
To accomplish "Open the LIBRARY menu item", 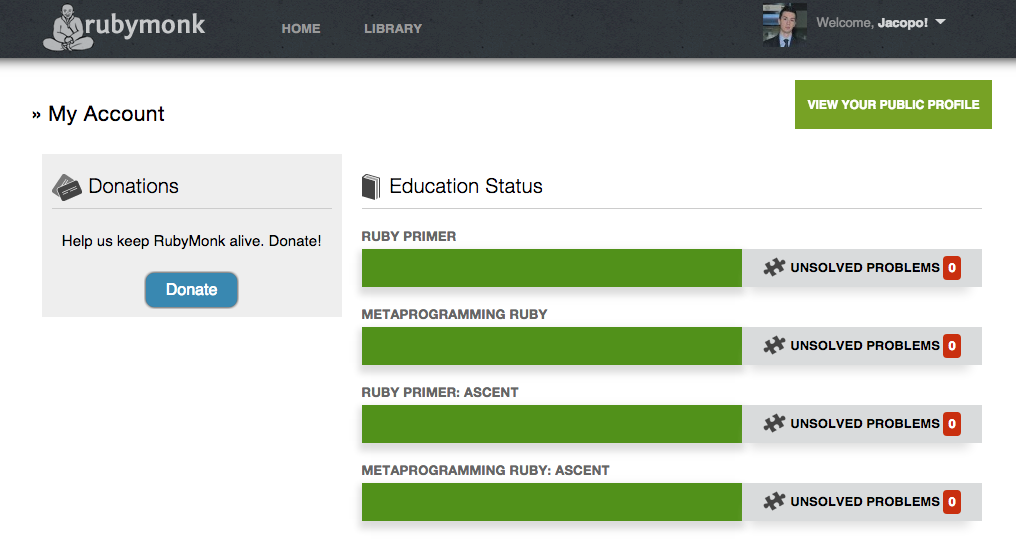I will (393, 29).
